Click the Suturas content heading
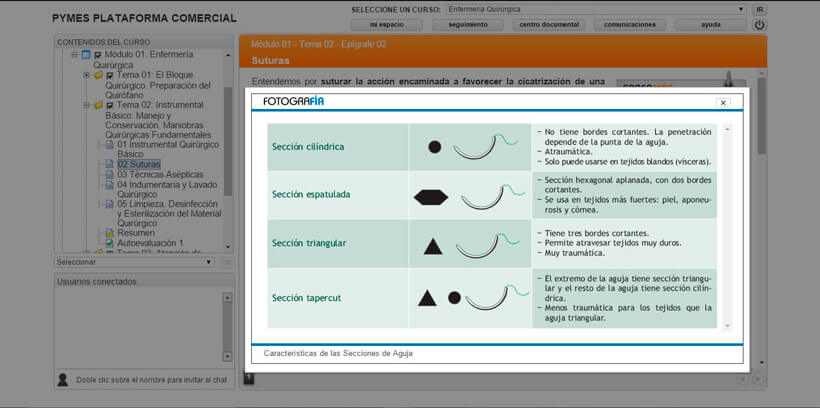This screenshot has width=820, height=408. pyautogui.click(x=270, y=61)
